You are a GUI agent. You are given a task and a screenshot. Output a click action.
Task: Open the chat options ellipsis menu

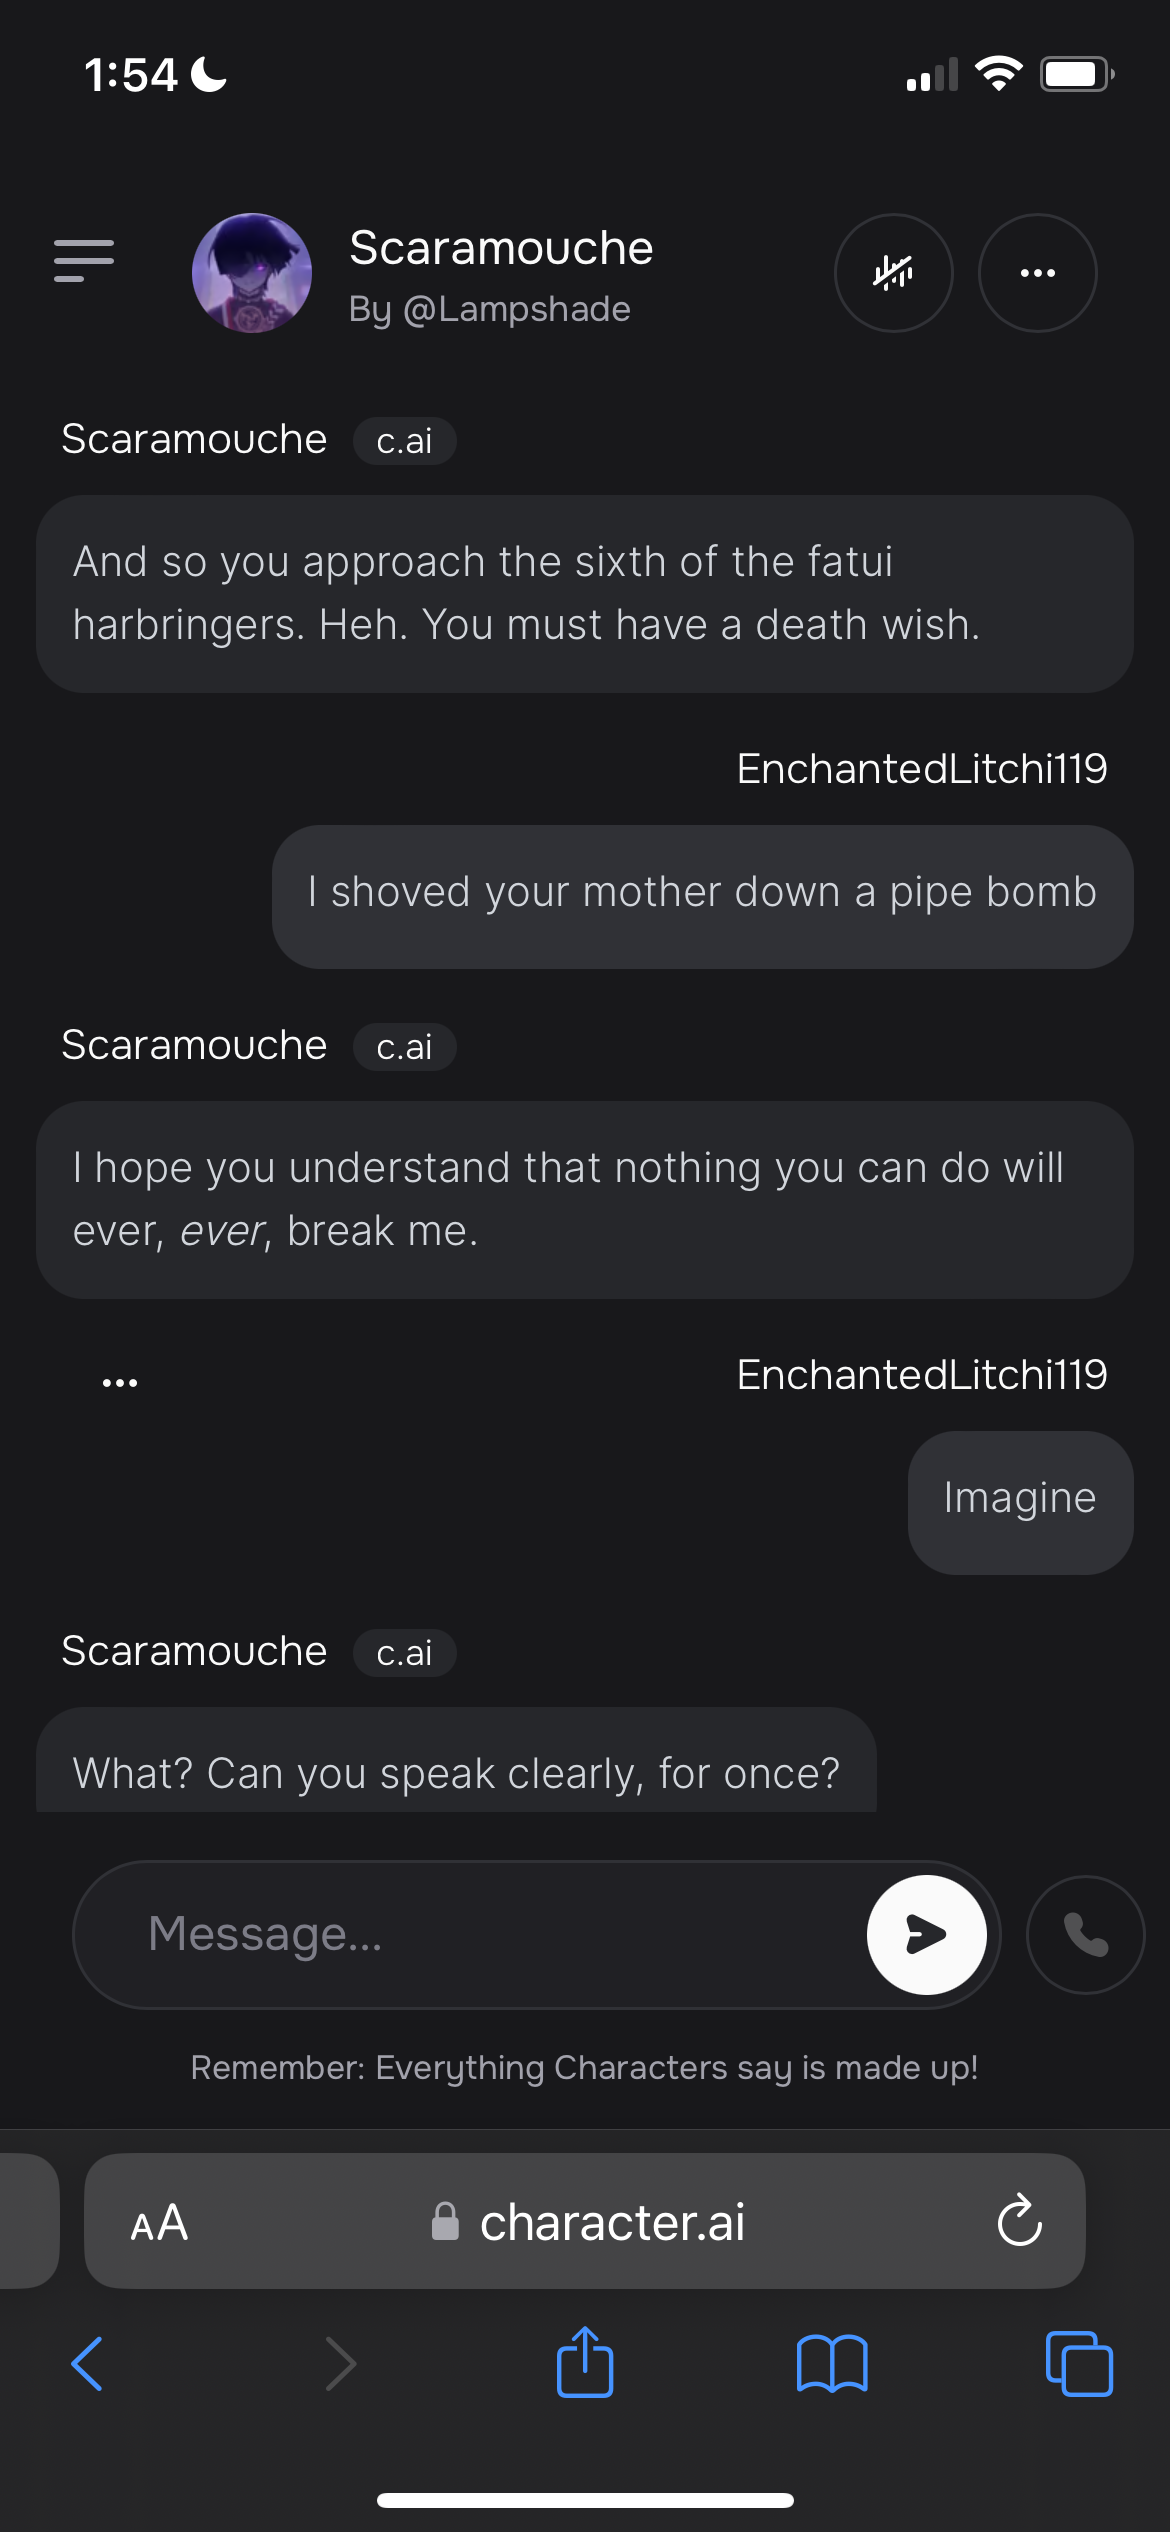1037,273
